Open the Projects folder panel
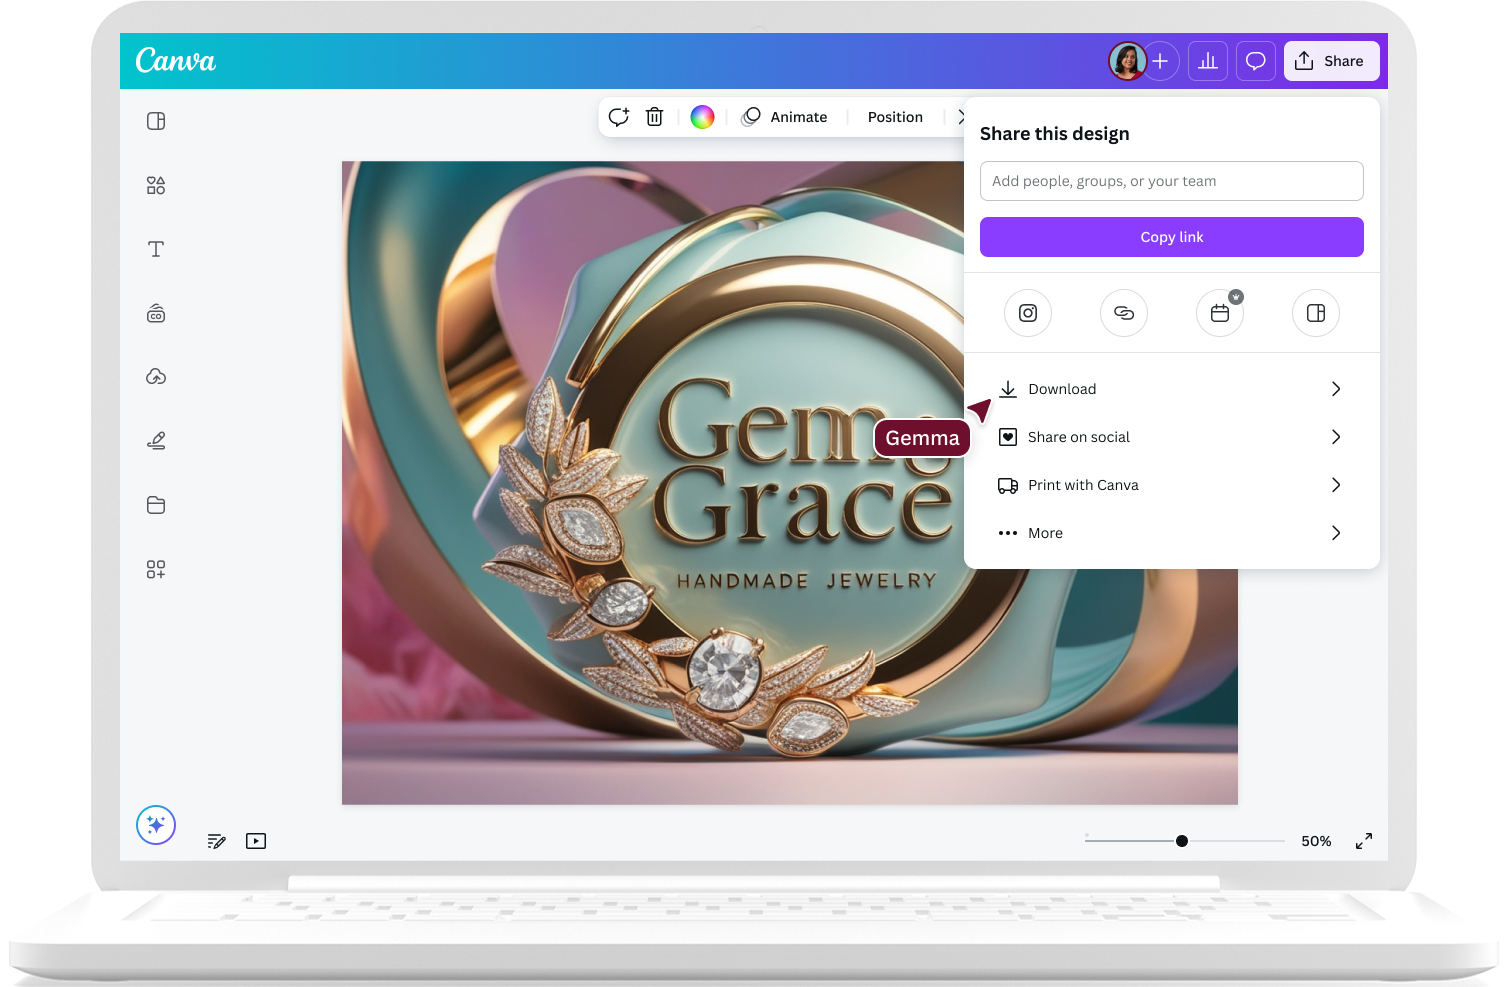The image size is (1508, 987). pyautogui.click(x=156, y=505)
